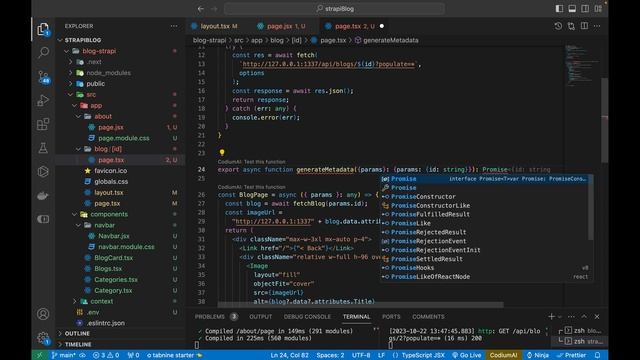Switch to DEBUG CONSOLE panel tab
Image resolution: width=640 pixels, height=360 pixels.
pos(307,317)
